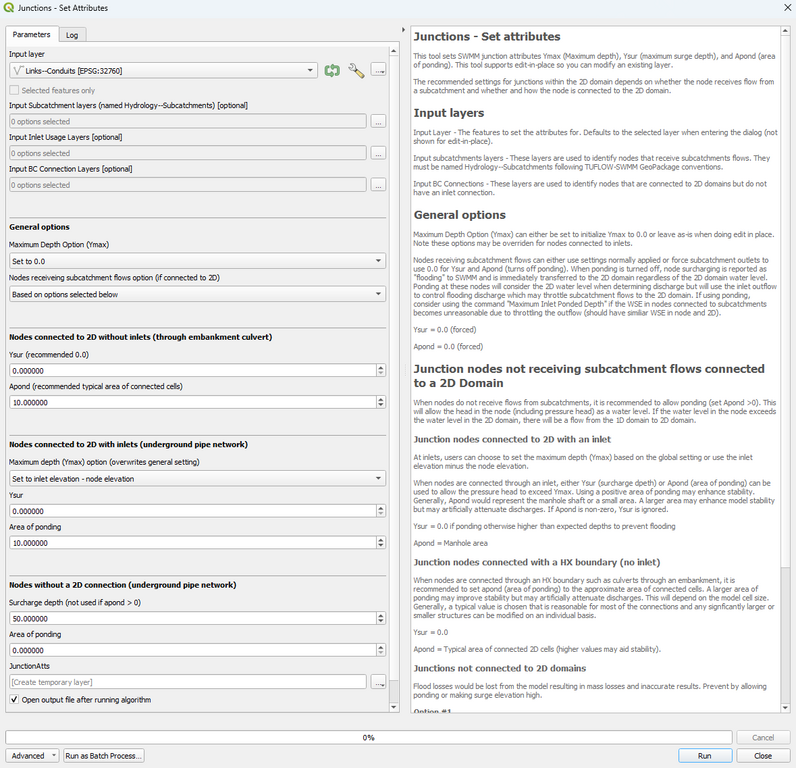Click the Surcharge depth input field
Image resolution: width=796 pixels, height=768 pixels.
[190, 617]
